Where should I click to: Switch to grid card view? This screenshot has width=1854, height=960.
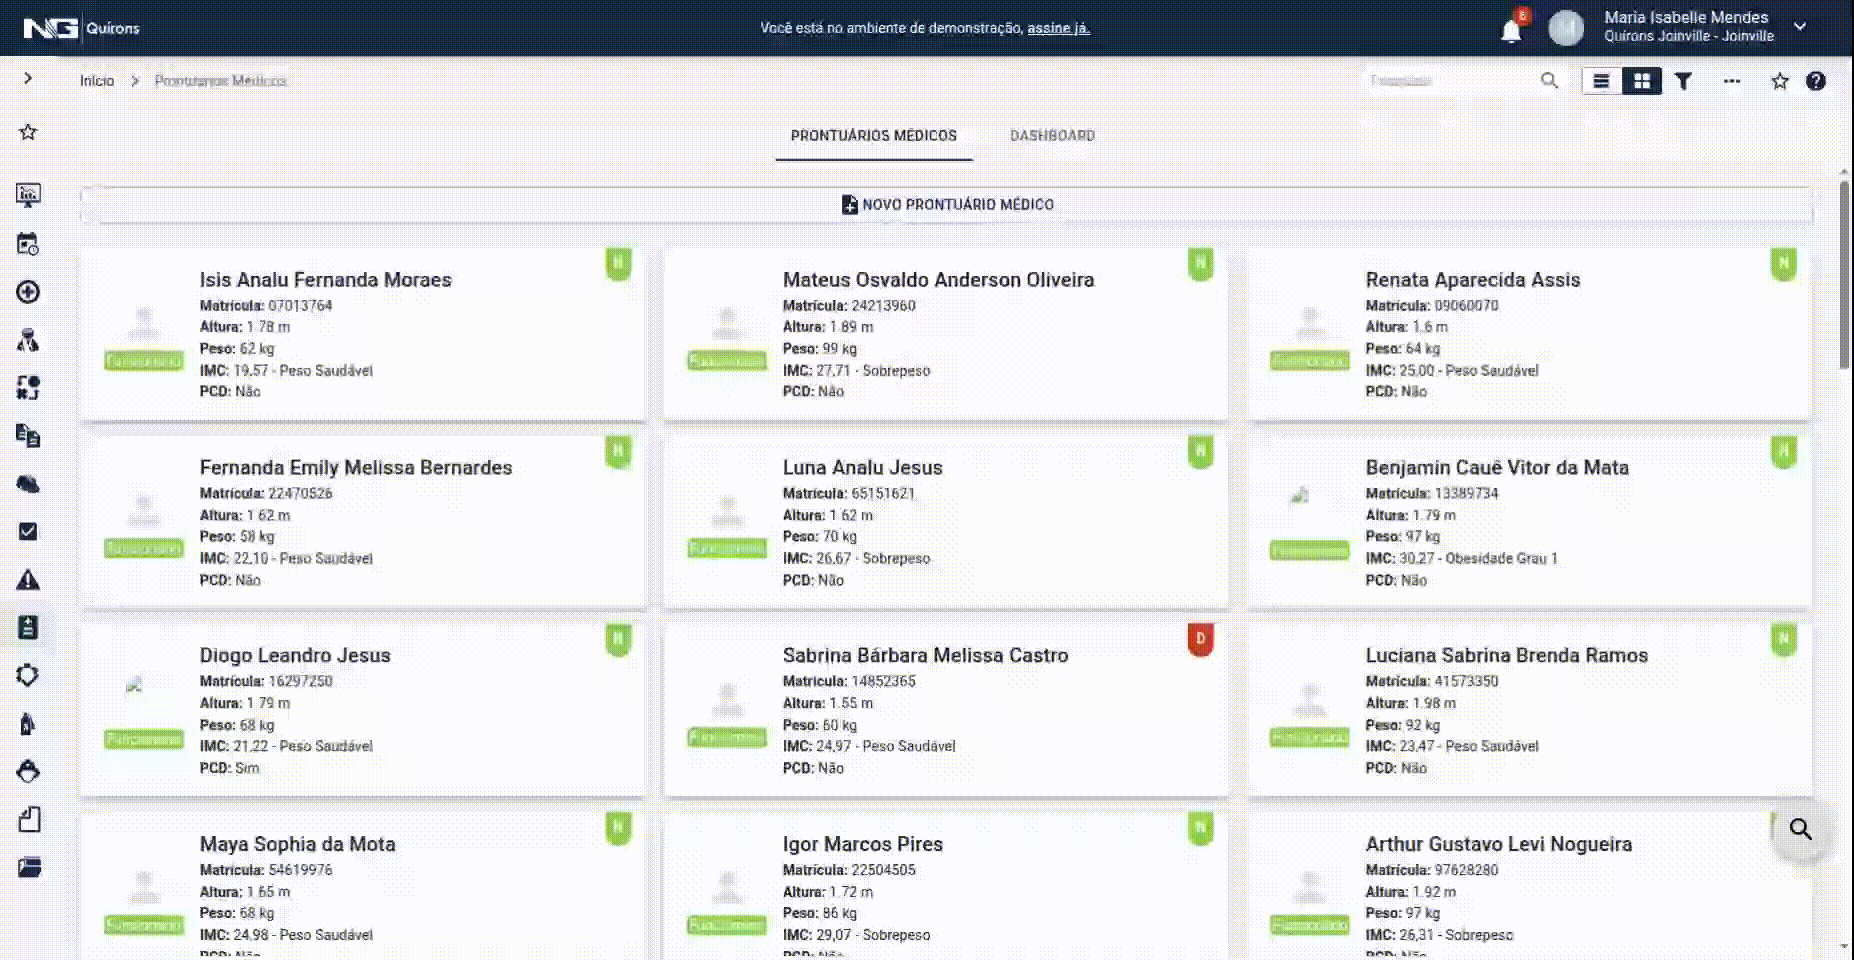1642,81
